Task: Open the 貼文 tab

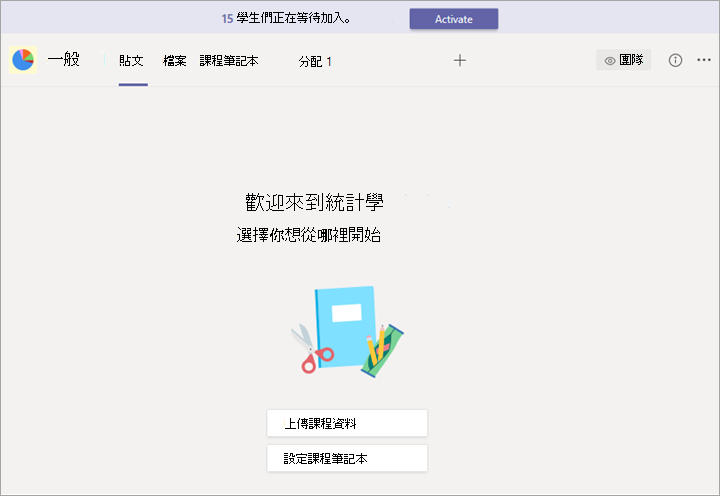Action: tap(132, 61)
